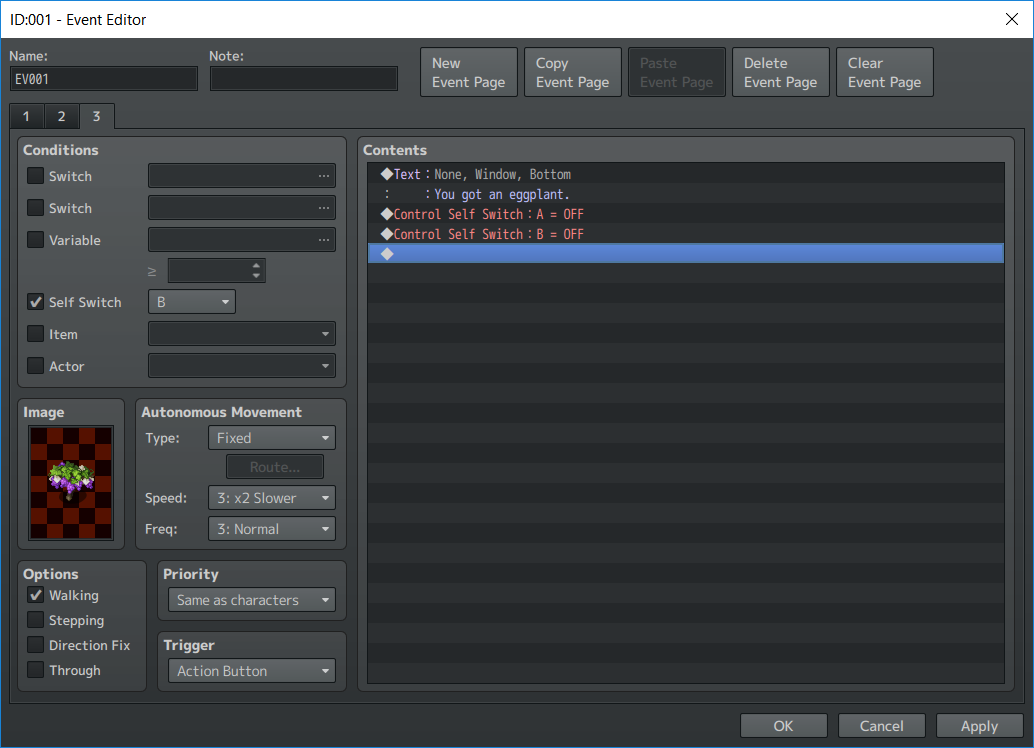1034x748 pixels.
Task: Expand the Priority dropdown
Action: pyautogui.click(x=251, y=600)
